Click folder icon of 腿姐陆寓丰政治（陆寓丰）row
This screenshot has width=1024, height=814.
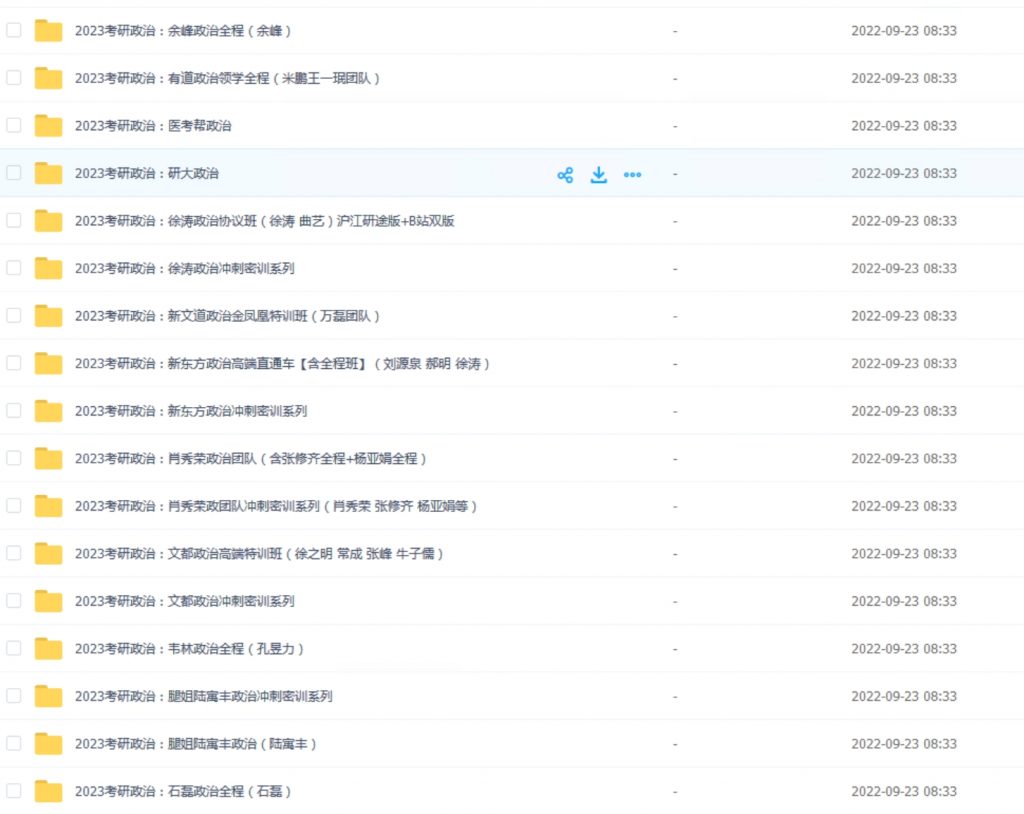[x=48, y=744]
